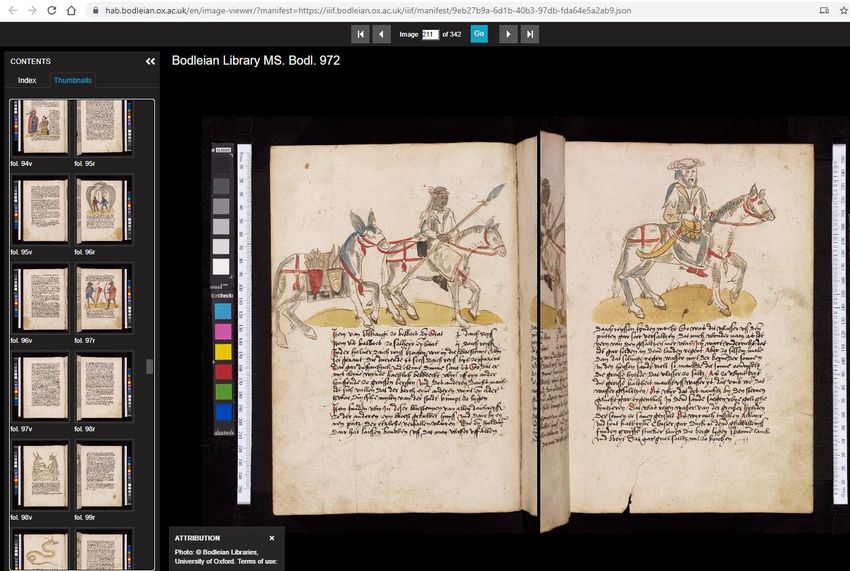
Task: Switch to the Index tab
Action: click(27, 80)
